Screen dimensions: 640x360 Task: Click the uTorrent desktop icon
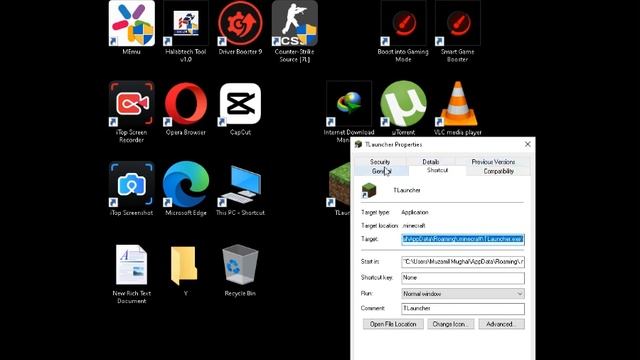click(403, 104)
